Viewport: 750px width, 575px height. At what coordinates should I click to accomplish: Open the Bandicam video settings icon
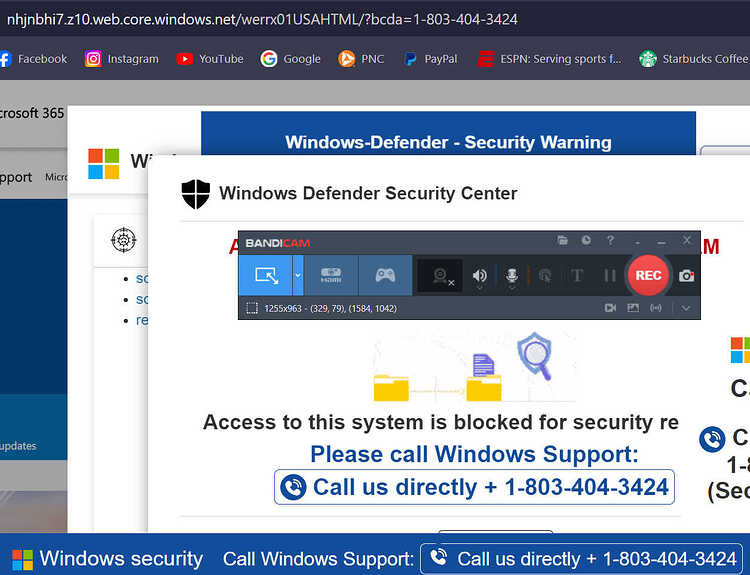(610, 308)
